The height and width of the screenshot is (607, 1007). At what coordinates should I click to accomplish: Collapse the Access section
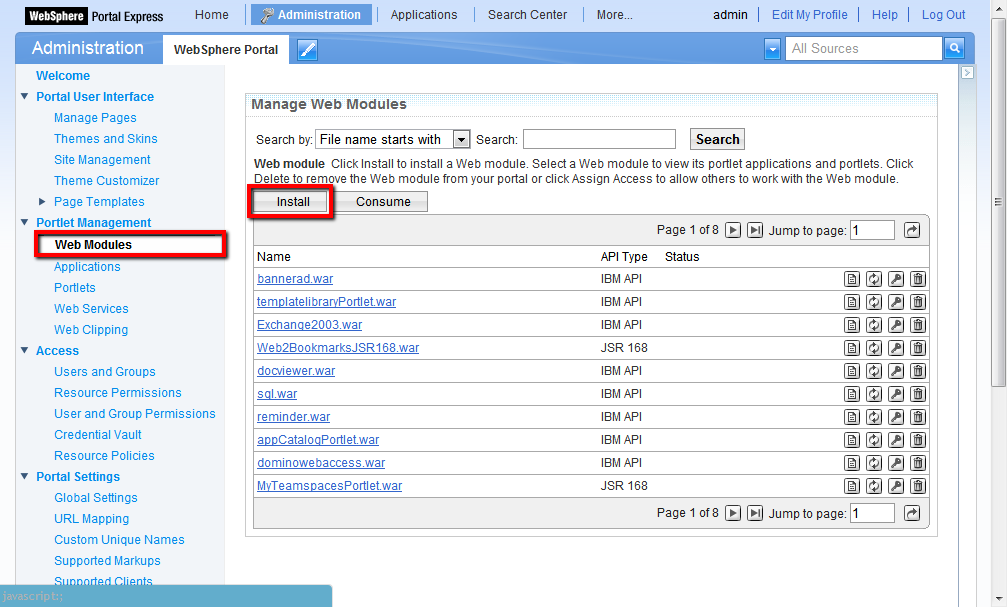(x=24, y=350)
